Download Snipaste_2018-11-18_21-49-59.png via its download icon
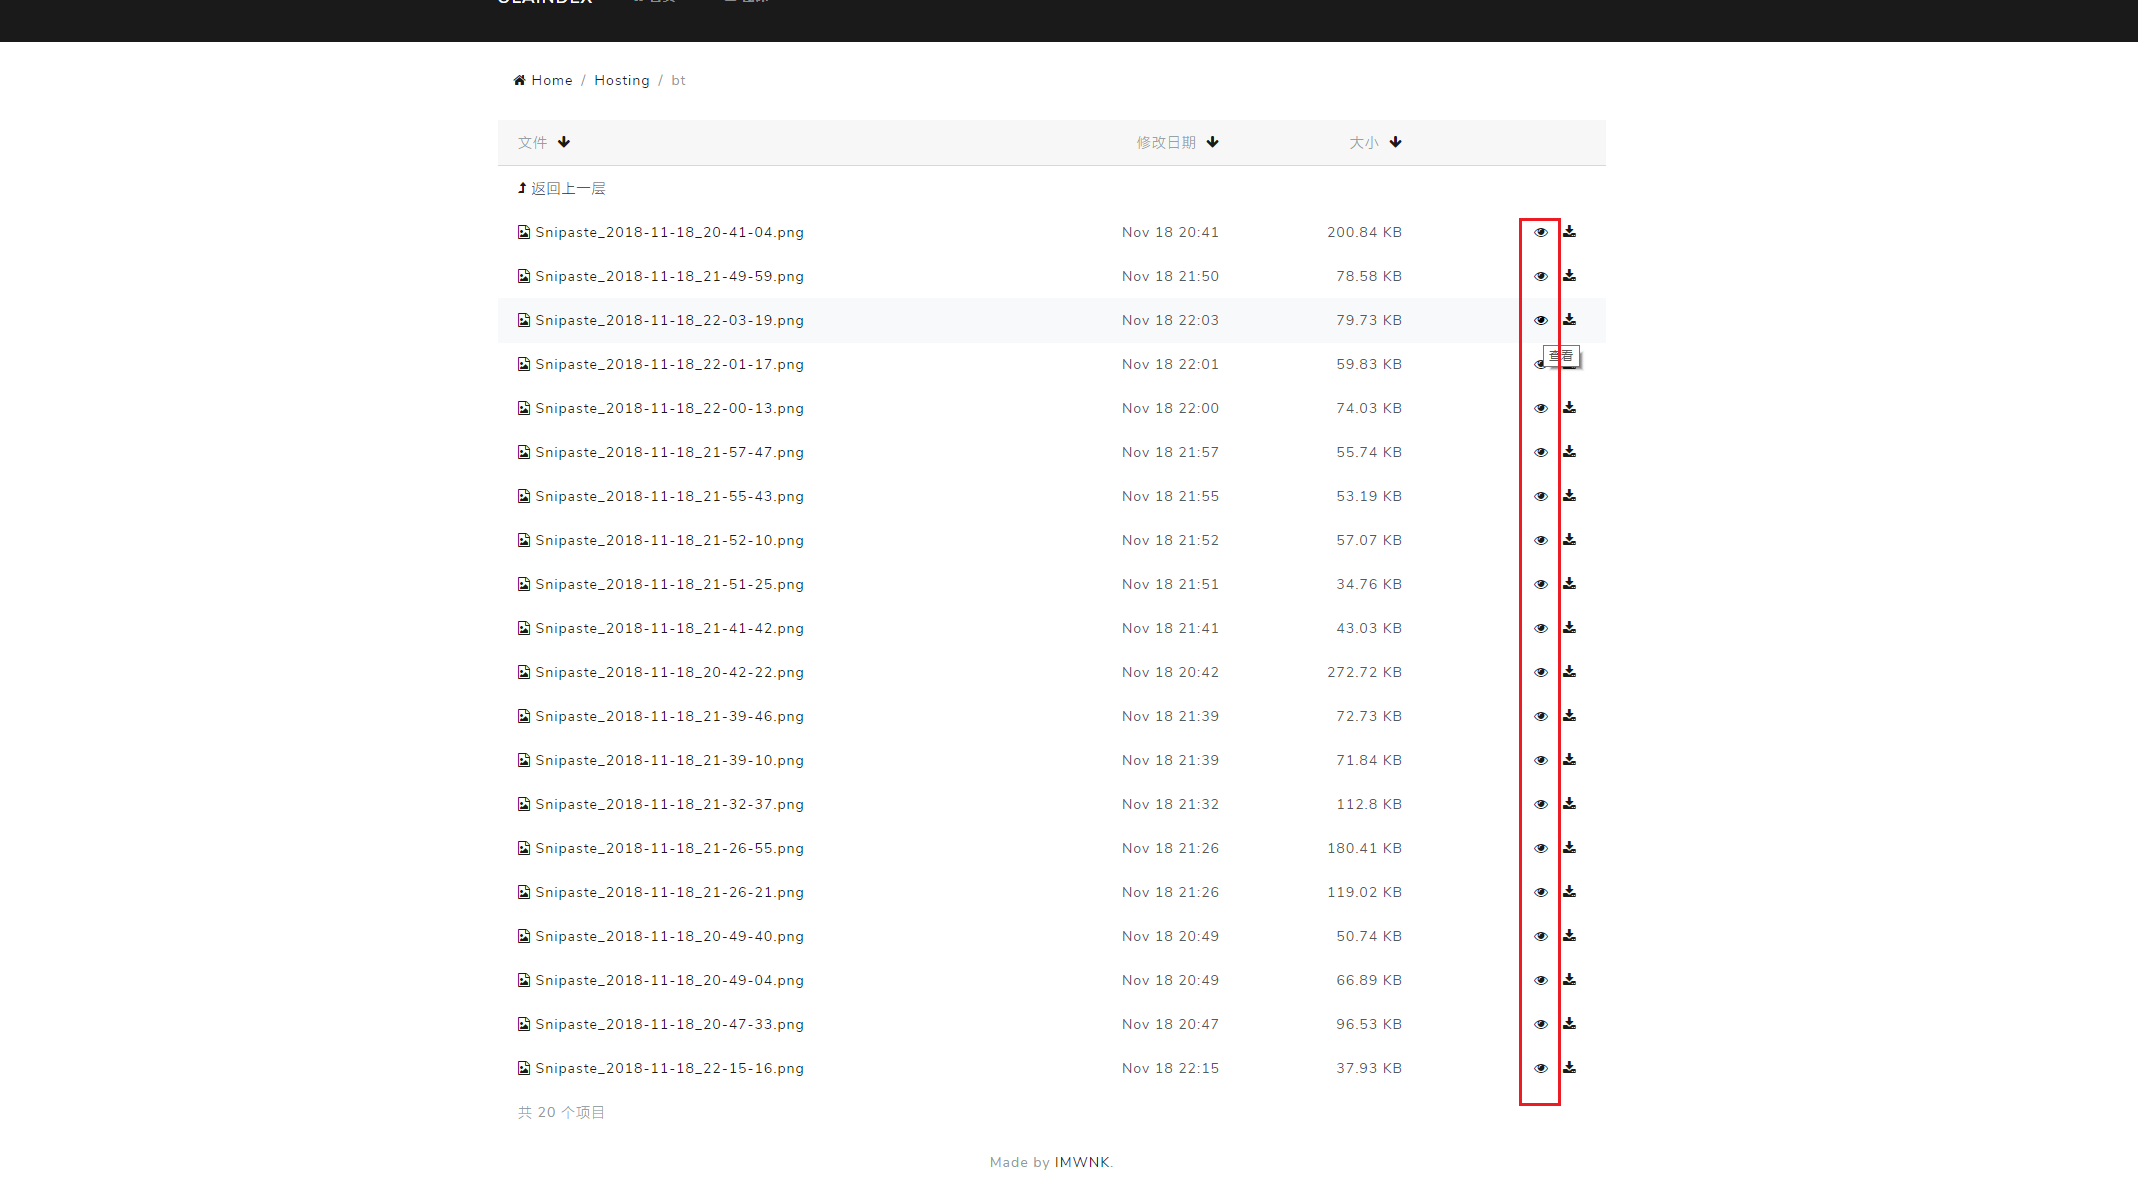2138x1190 pixels. (x=1569, y=276)
